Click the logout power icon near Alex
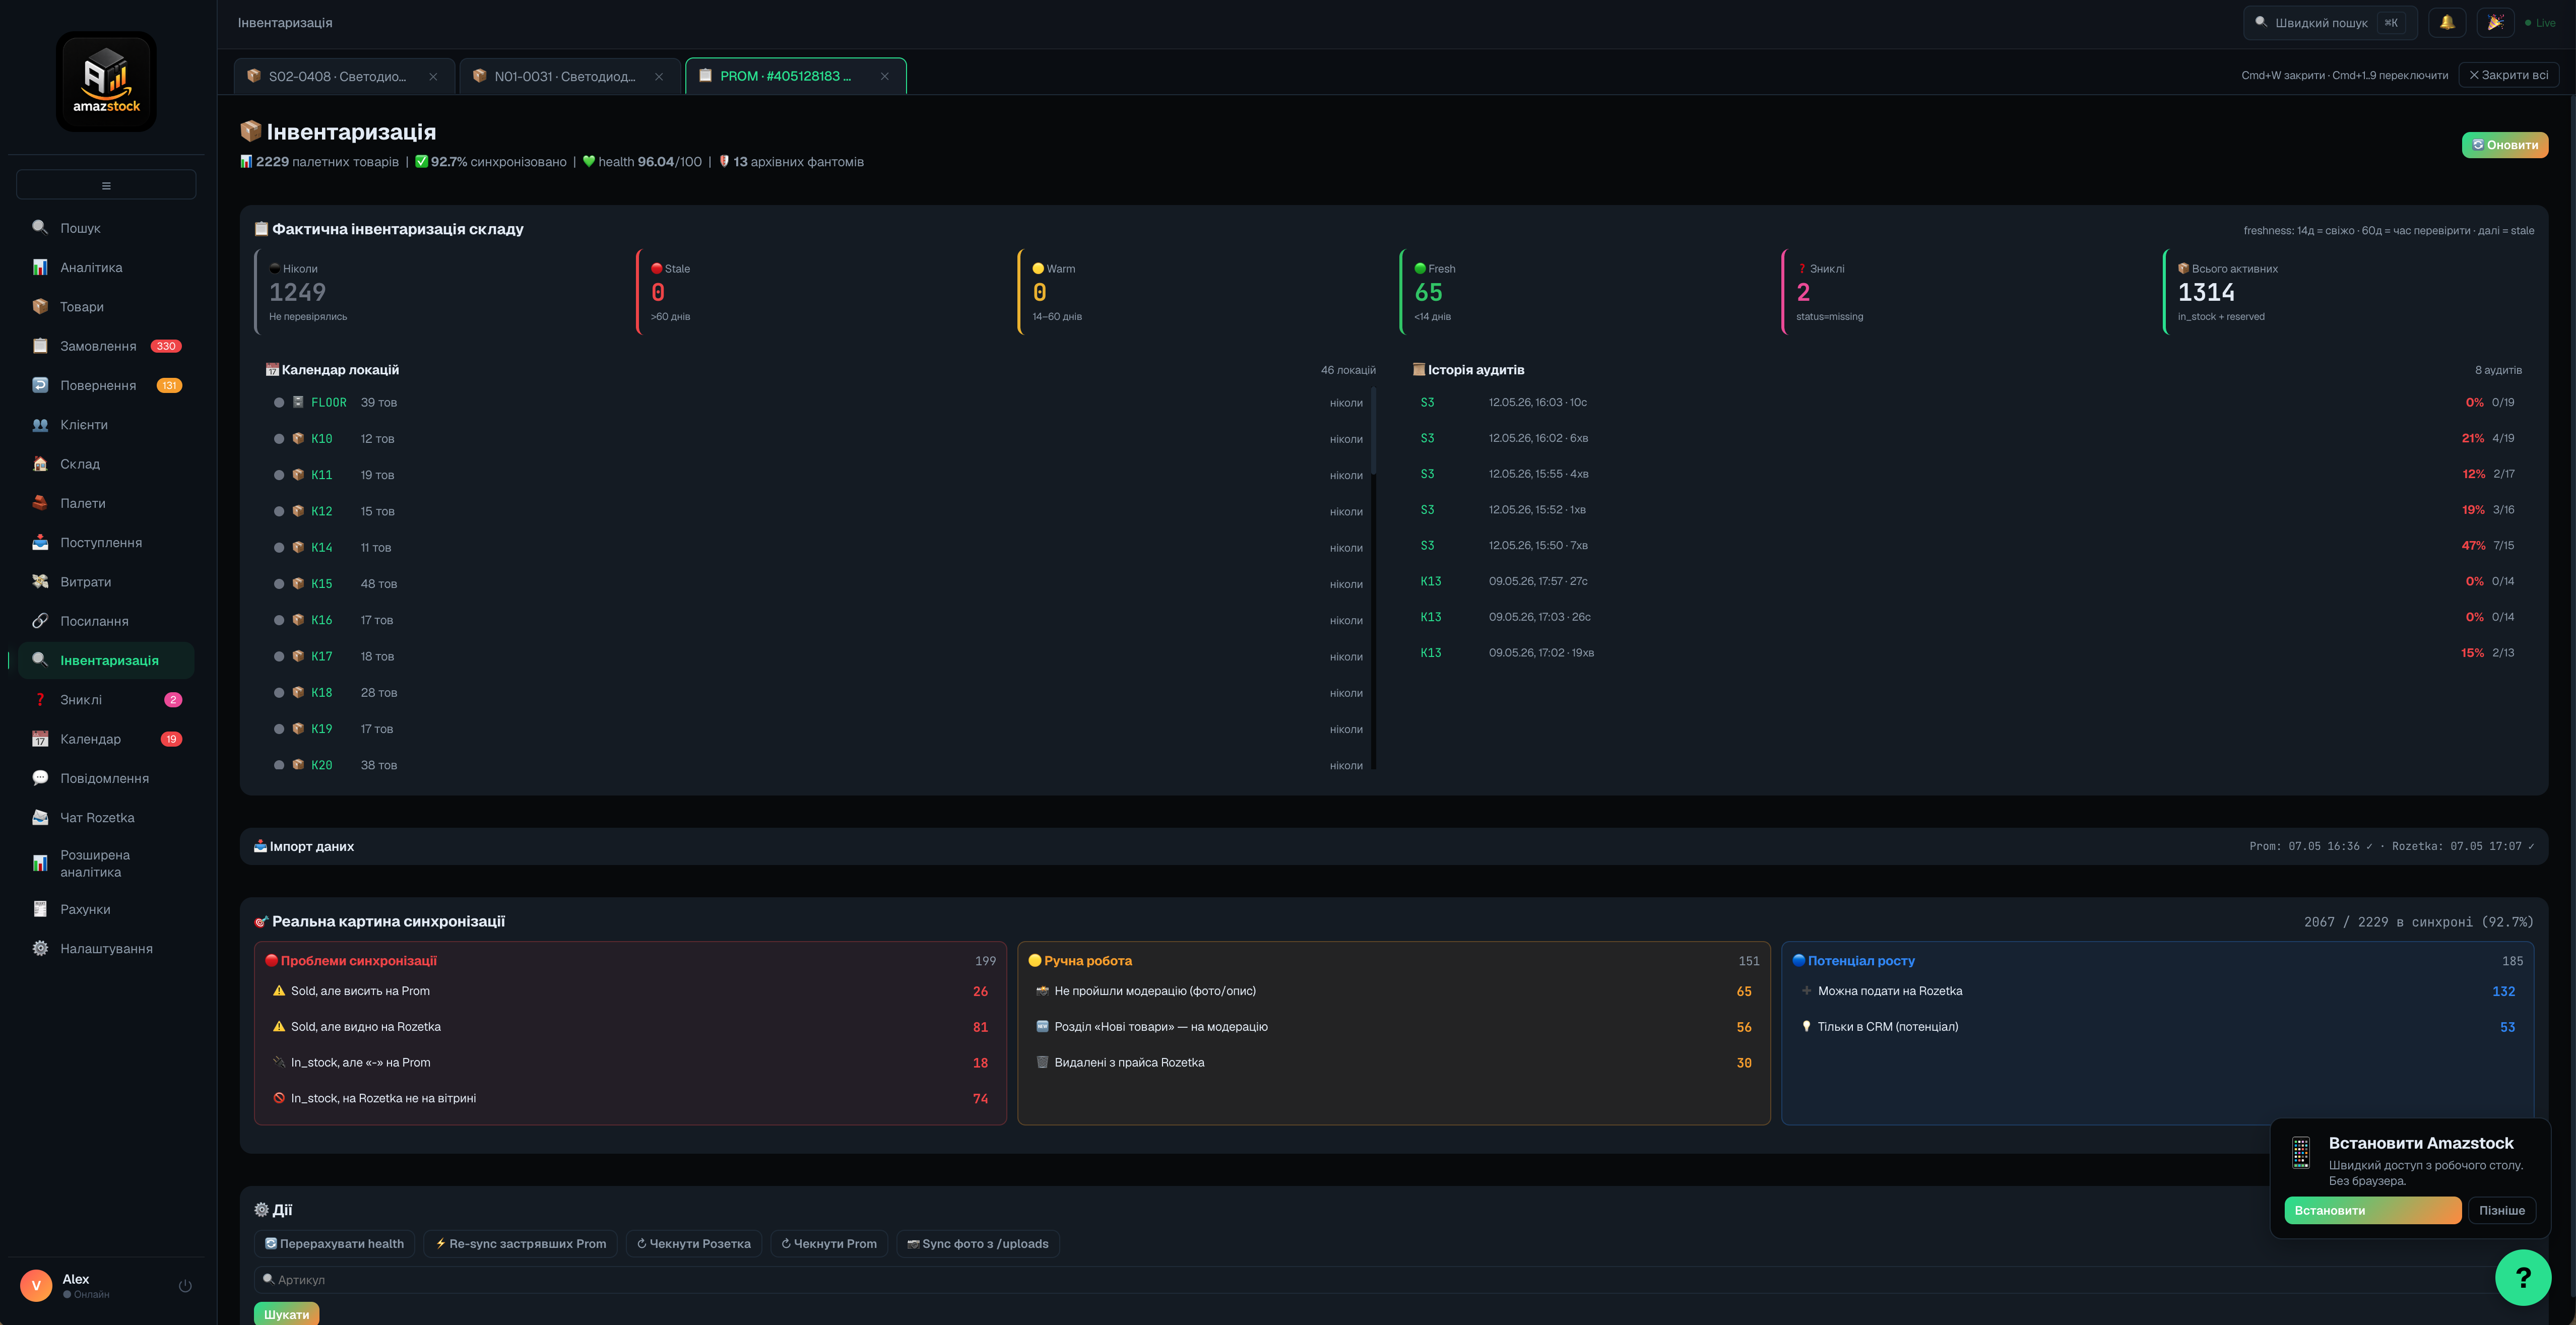This screenshot has width=2576, height=1325. [x=185, y=1286]
